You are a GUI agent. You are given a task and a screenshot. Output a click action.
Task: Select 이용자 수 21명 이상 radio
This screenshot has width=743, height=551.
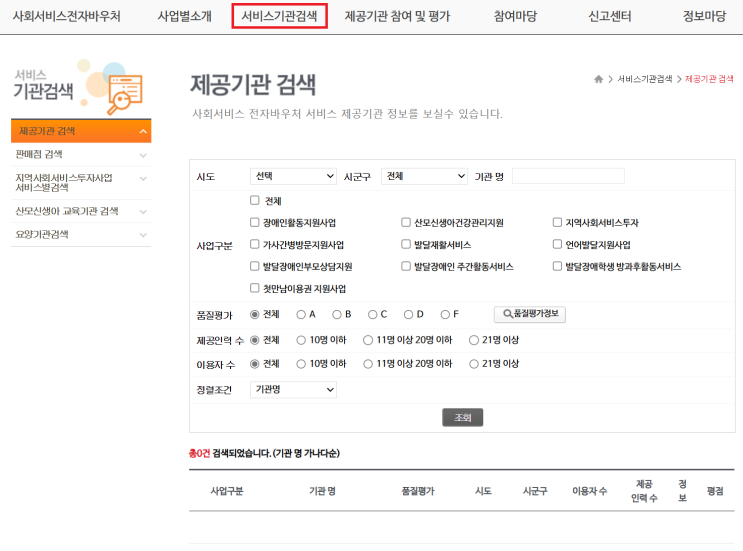pyautogui.click(x=474, y=364)
